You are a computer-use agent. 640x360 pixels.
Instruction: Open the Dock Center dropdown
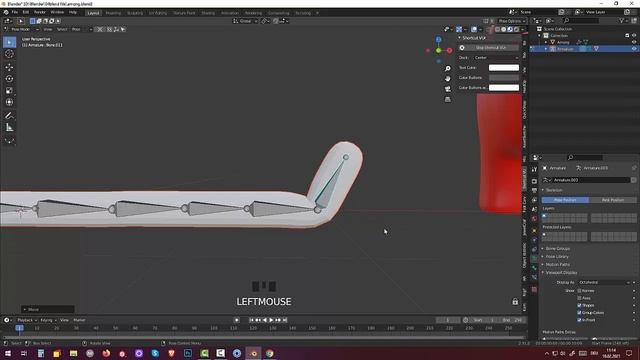[x=496, y=58]
